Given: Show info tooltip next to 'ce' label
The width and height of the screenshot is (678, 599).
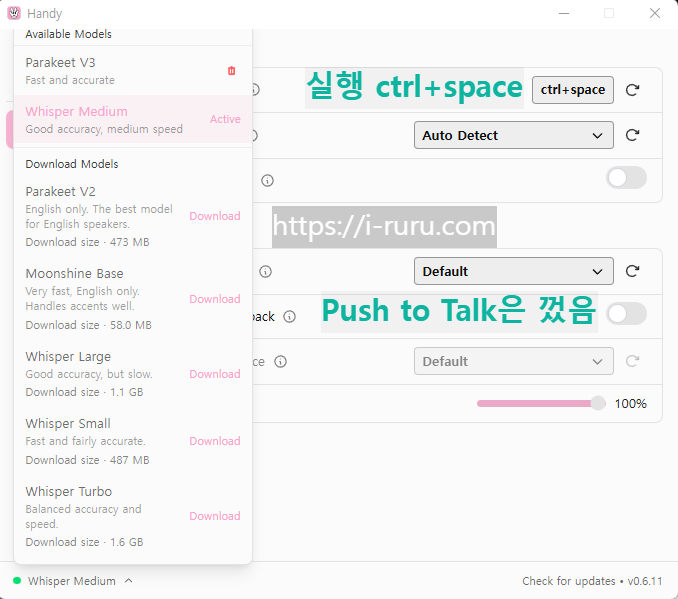Looking at the screenshot, I should (x=281, y=362).
